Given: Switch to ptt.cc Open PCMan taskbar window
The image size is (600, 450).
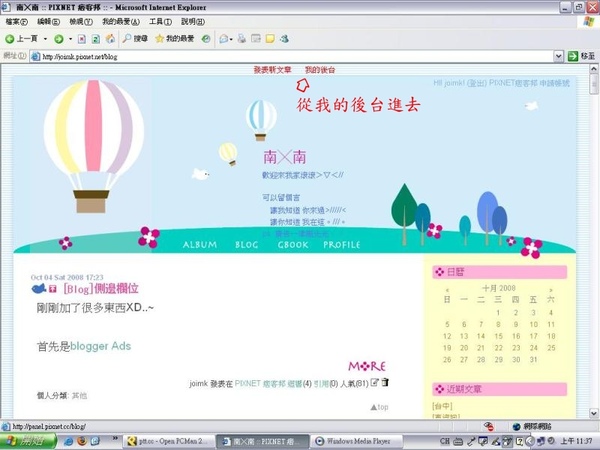Looking at the screenshot, I should coord(167,442).
